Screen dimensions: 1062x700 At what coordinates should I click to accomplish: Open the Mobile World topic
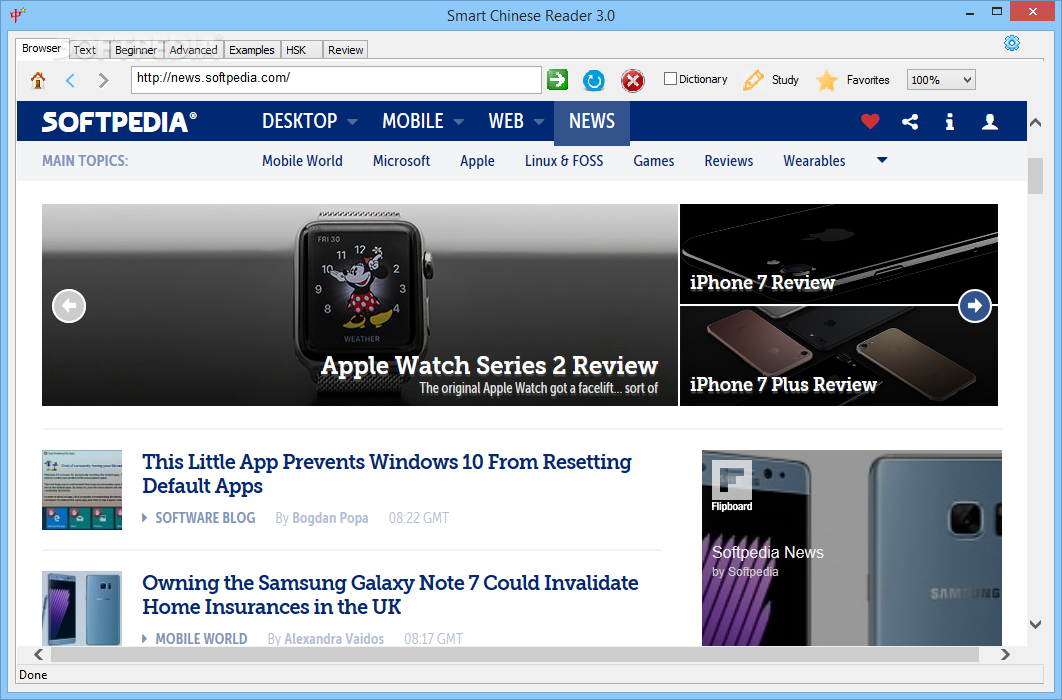[302, 161]
